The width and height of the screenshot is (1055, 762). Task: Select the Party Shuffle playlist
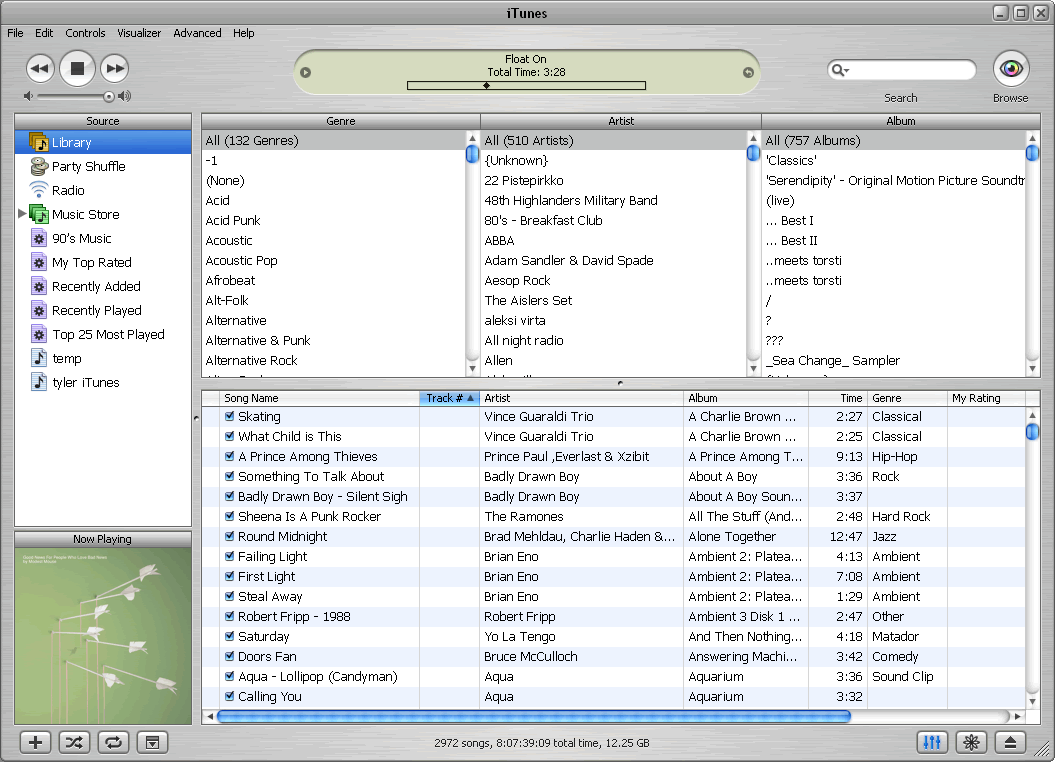click(x=88, y=166)
